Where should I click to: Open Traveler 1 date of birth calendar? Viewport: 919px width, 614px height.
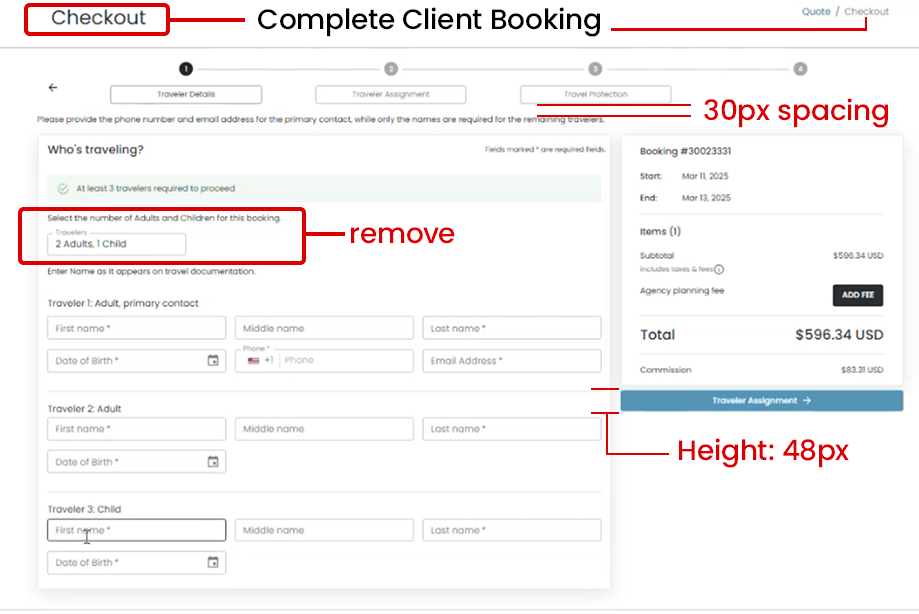213,361
